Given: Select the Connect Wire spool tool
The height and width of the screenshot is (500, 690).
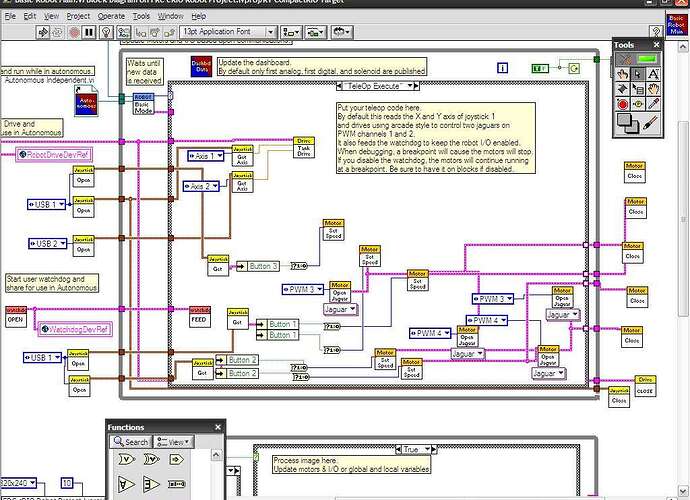Looking at the screenshot, I should point(622,89).
